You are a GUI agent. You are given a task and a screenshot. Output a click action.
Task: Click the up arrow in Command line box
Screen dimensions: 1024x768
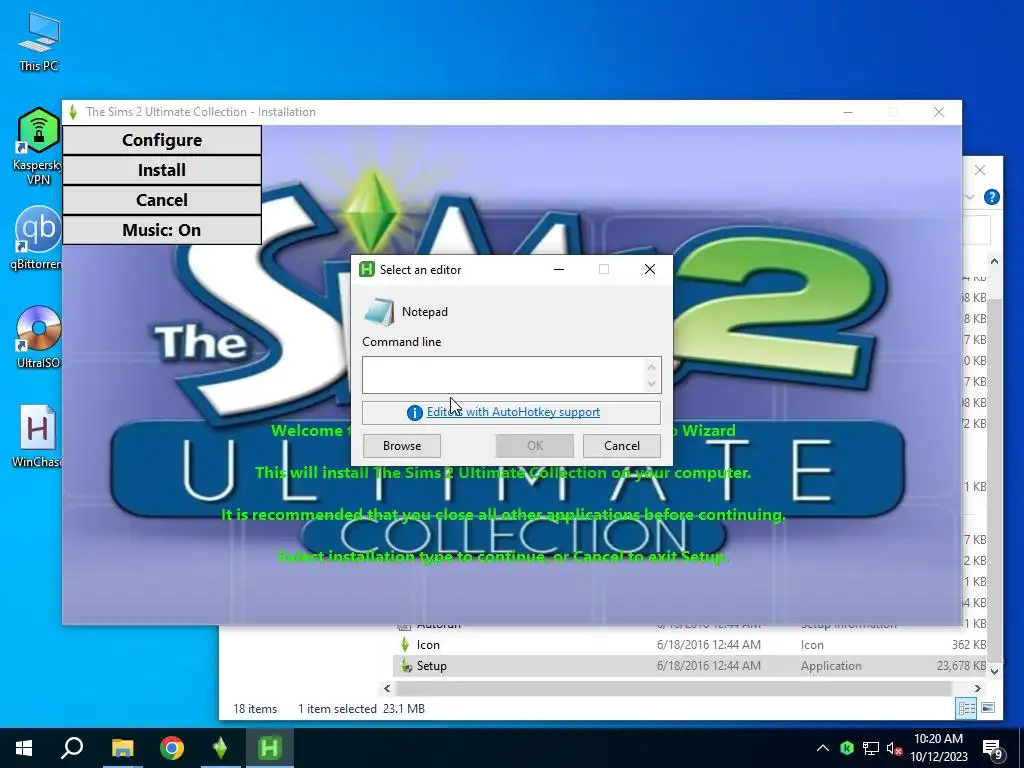pyautogui.click(x=651, y=367)
